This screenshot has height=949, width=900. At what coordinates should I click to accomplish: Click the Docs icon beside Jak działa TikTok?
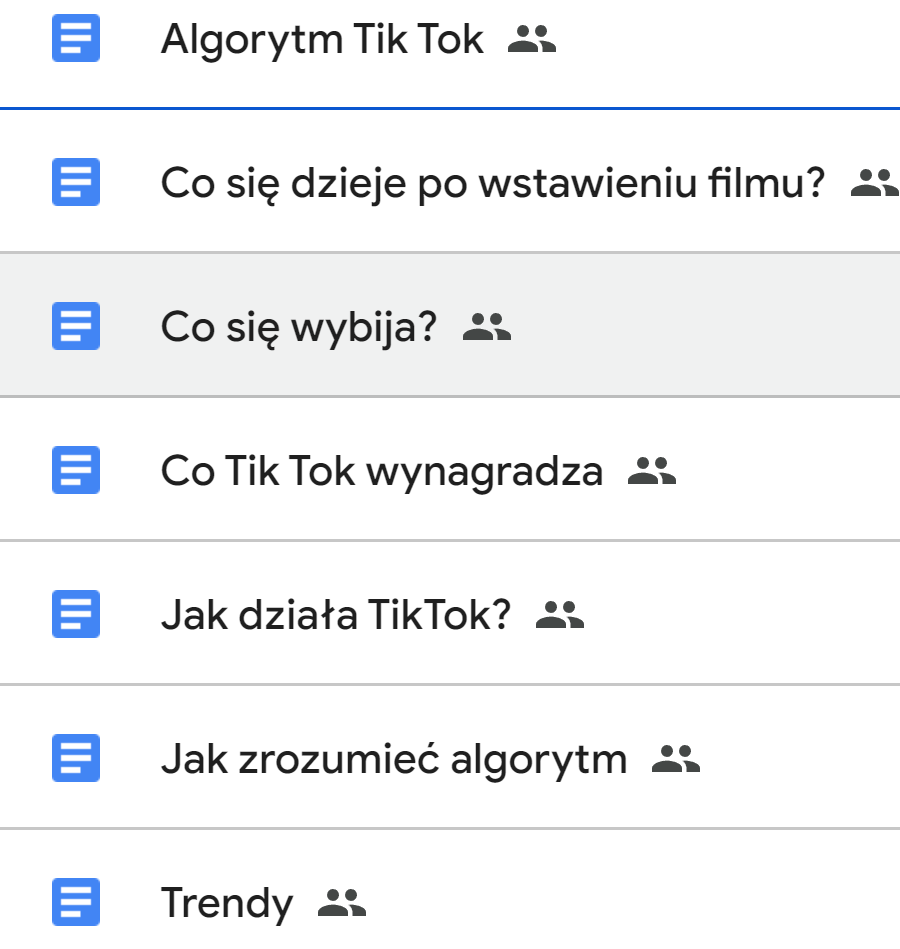76,615
